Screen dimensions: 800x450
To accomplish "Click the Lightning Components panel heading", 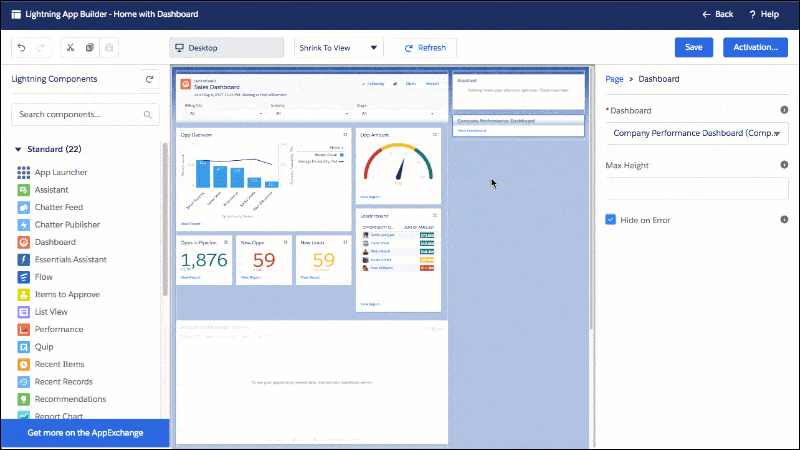I will 54,79.
